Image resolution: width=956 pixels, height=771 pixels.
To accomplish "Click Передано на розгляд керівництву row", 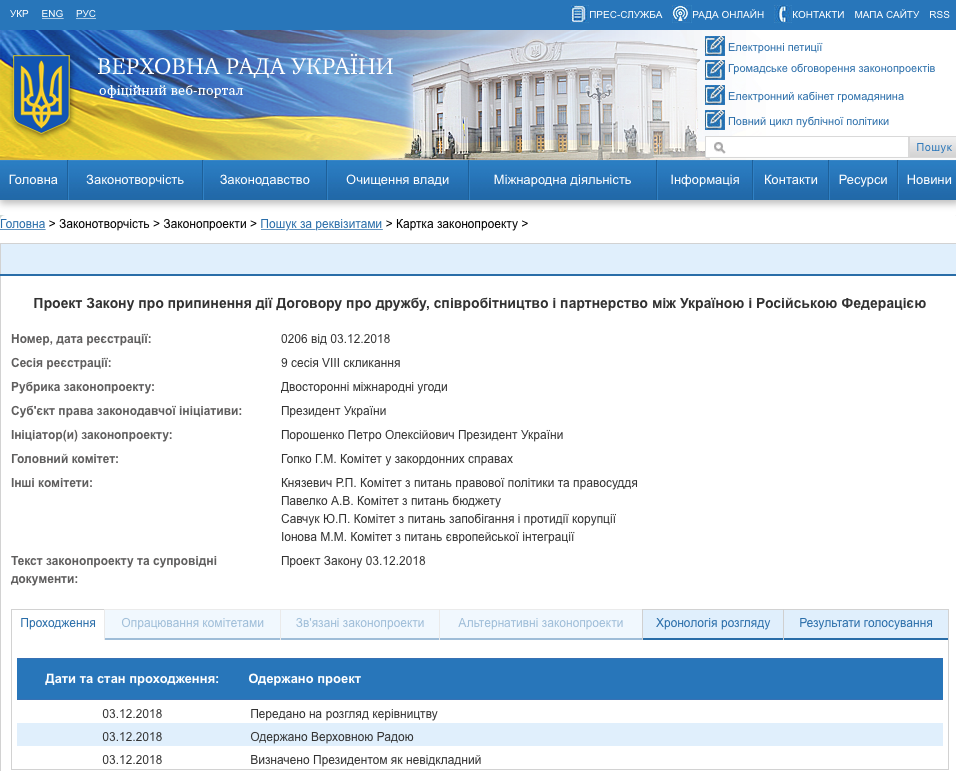I will point(480,714).
